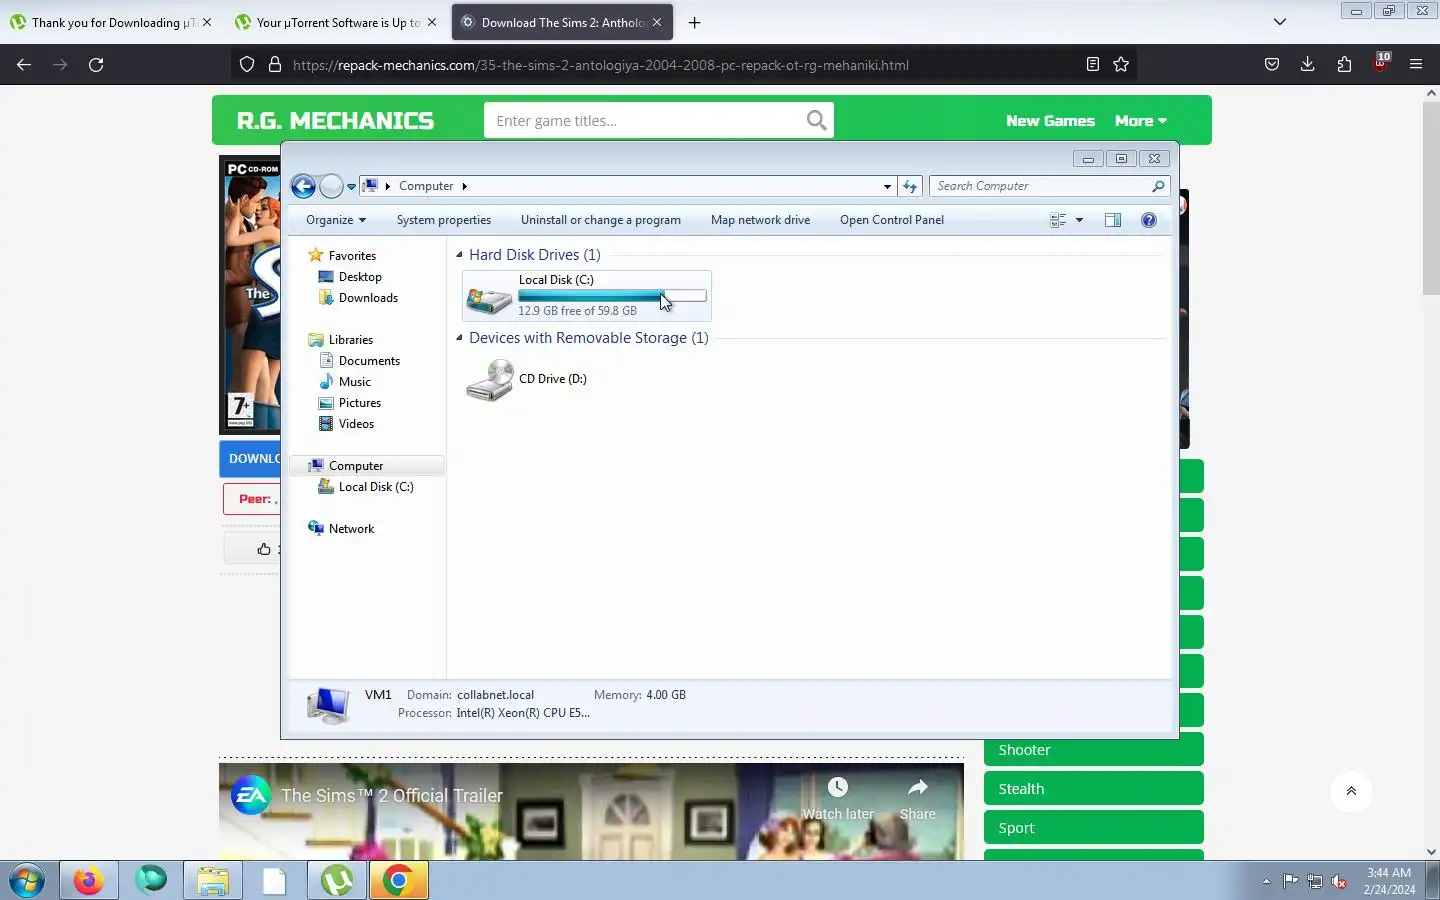Open the Shooter genre link
This screenshot has width=1440, height=900.
coord(1093,750)
